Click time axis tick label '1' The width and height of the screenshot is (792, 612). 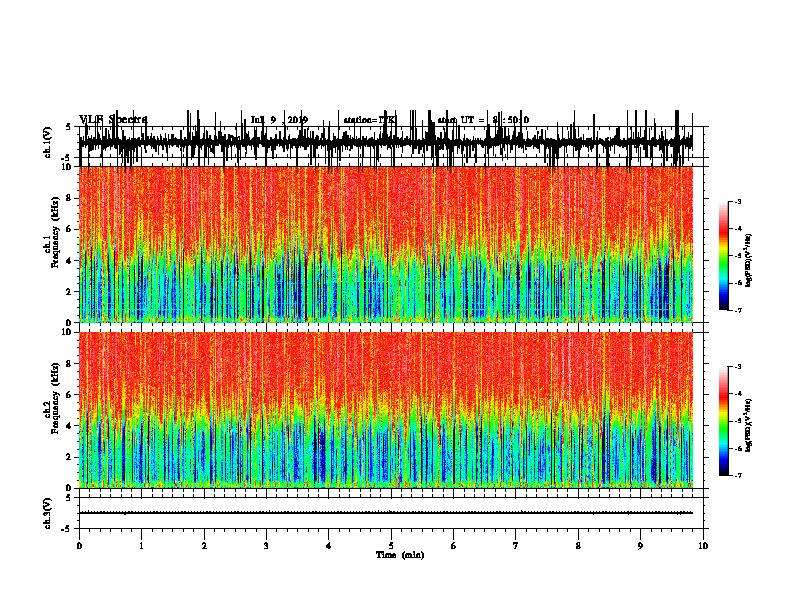(141, 546)
